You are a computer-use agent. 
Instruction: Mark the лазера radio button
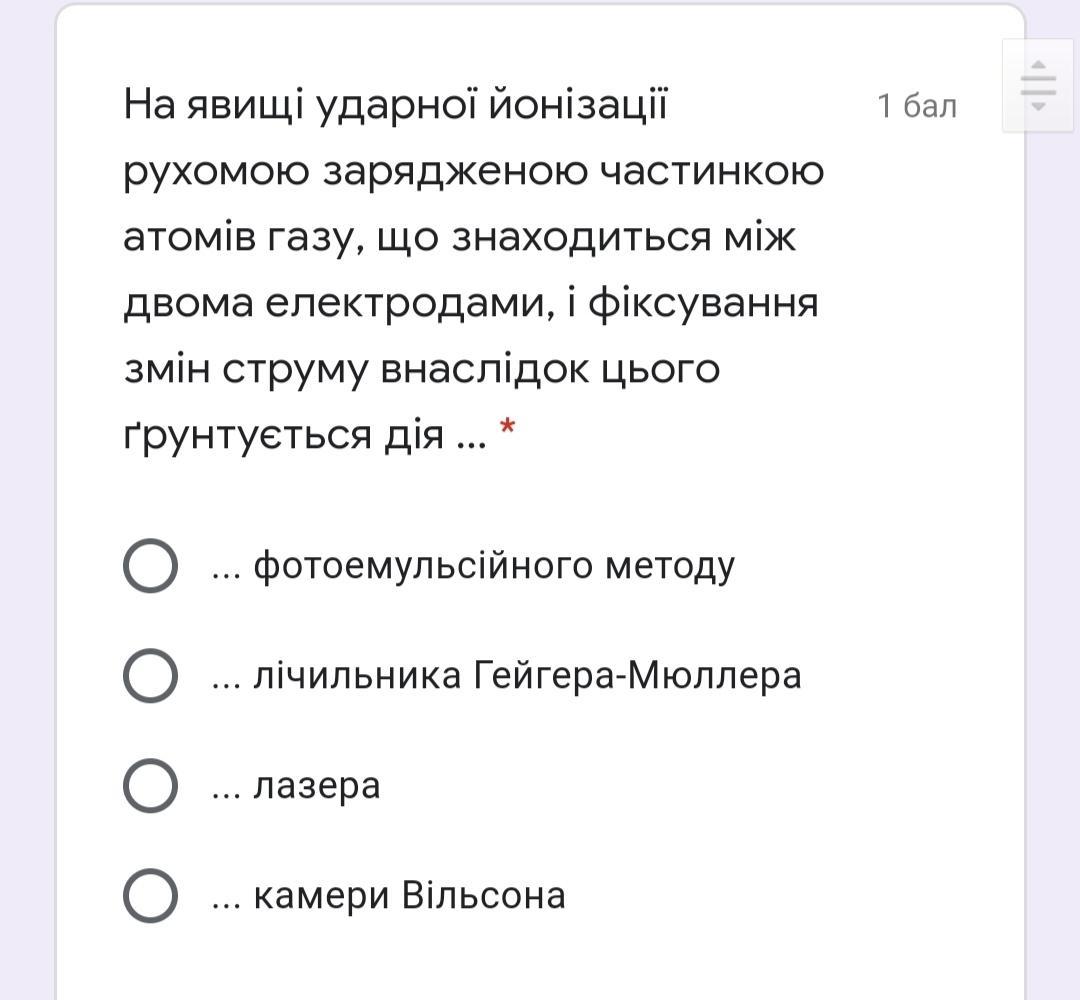pyautogui.click(x=150, y=786)
